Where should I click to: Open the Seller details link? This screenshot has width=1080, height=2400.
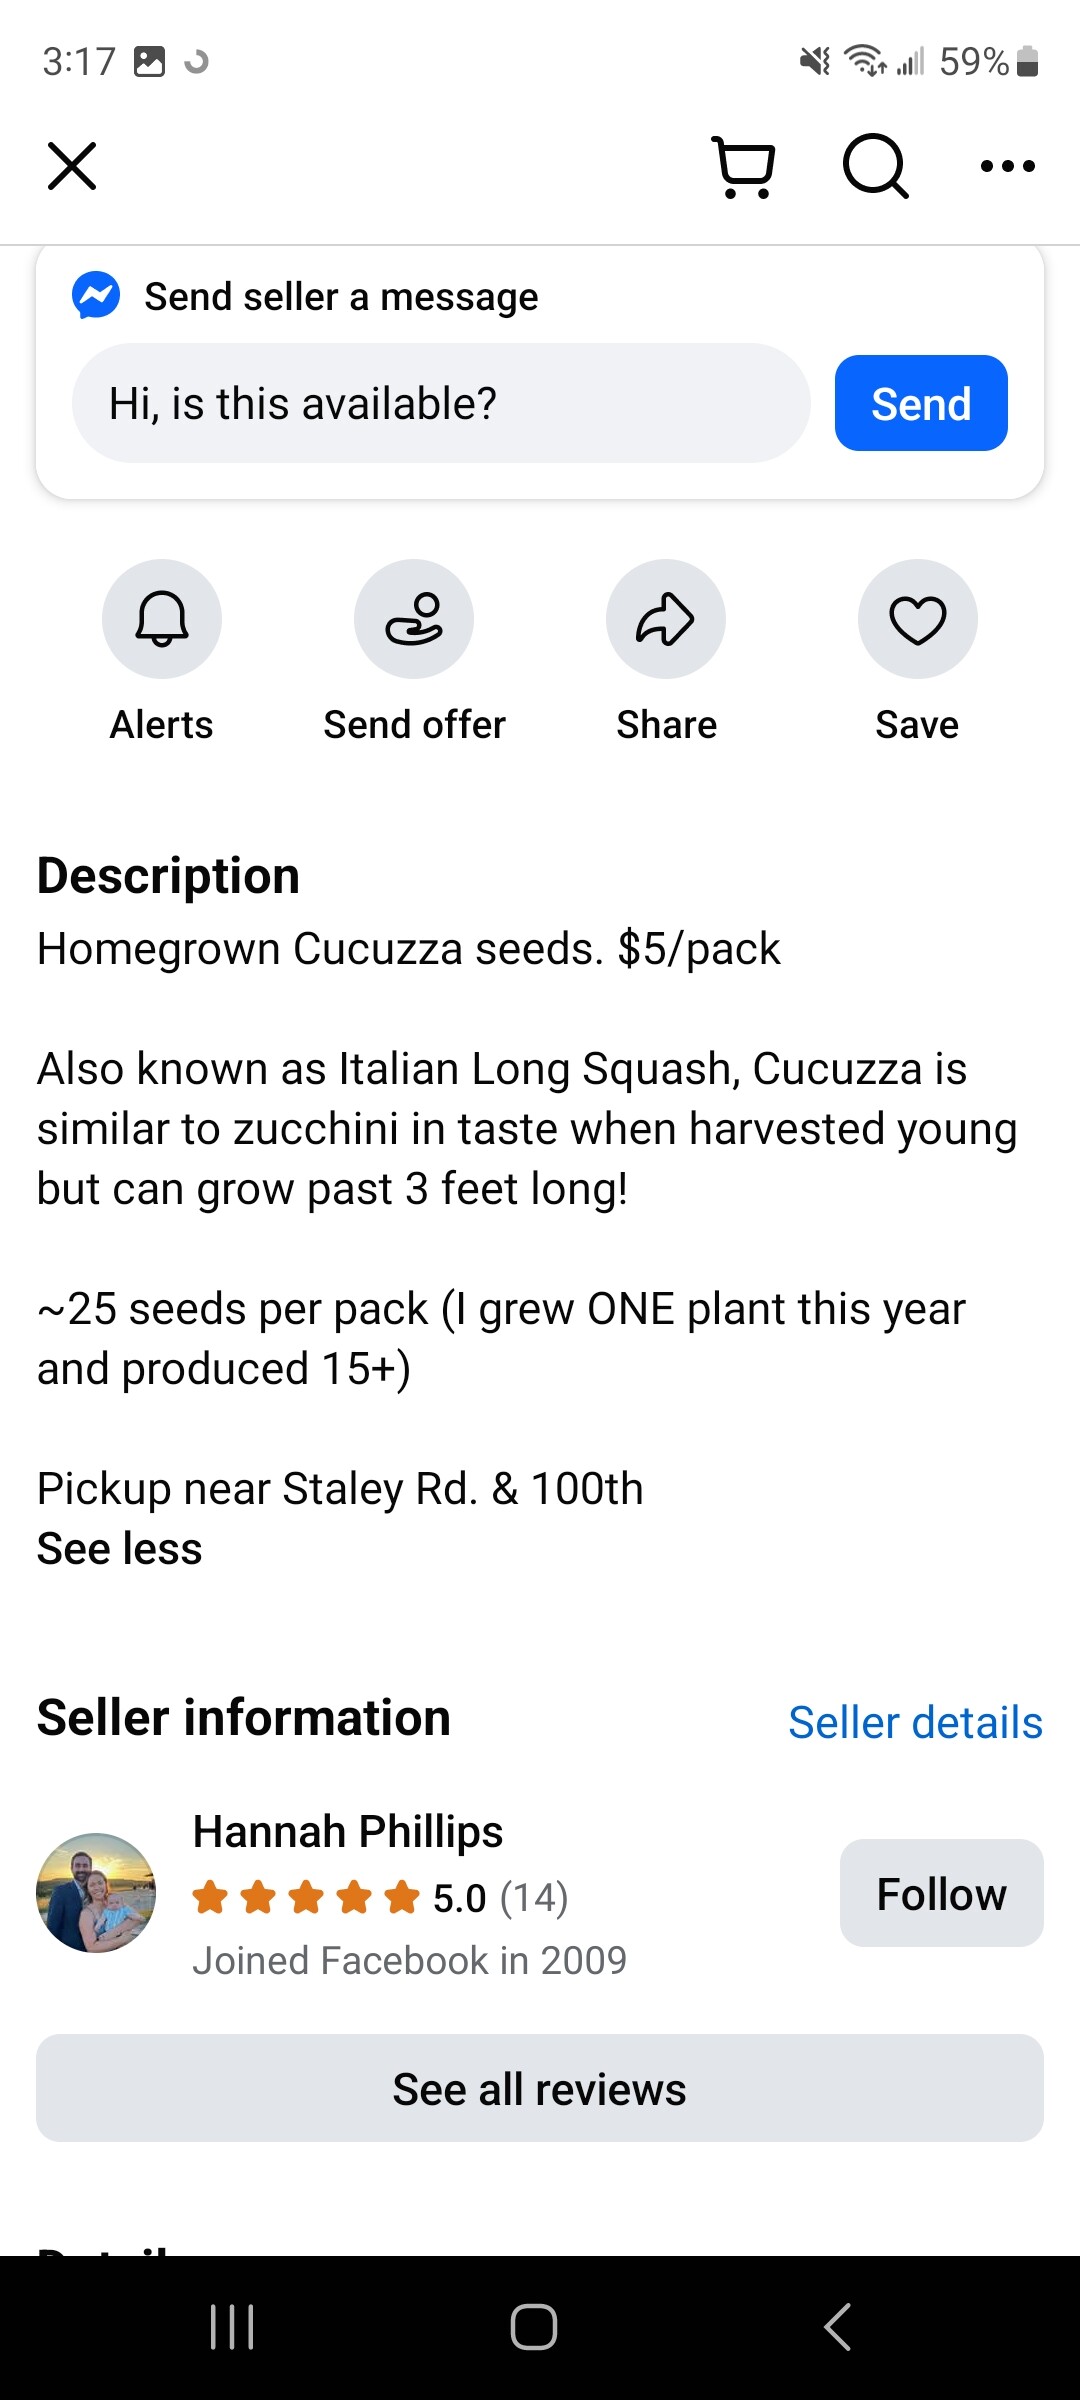pyautogui.click(x=915, y=1723)
